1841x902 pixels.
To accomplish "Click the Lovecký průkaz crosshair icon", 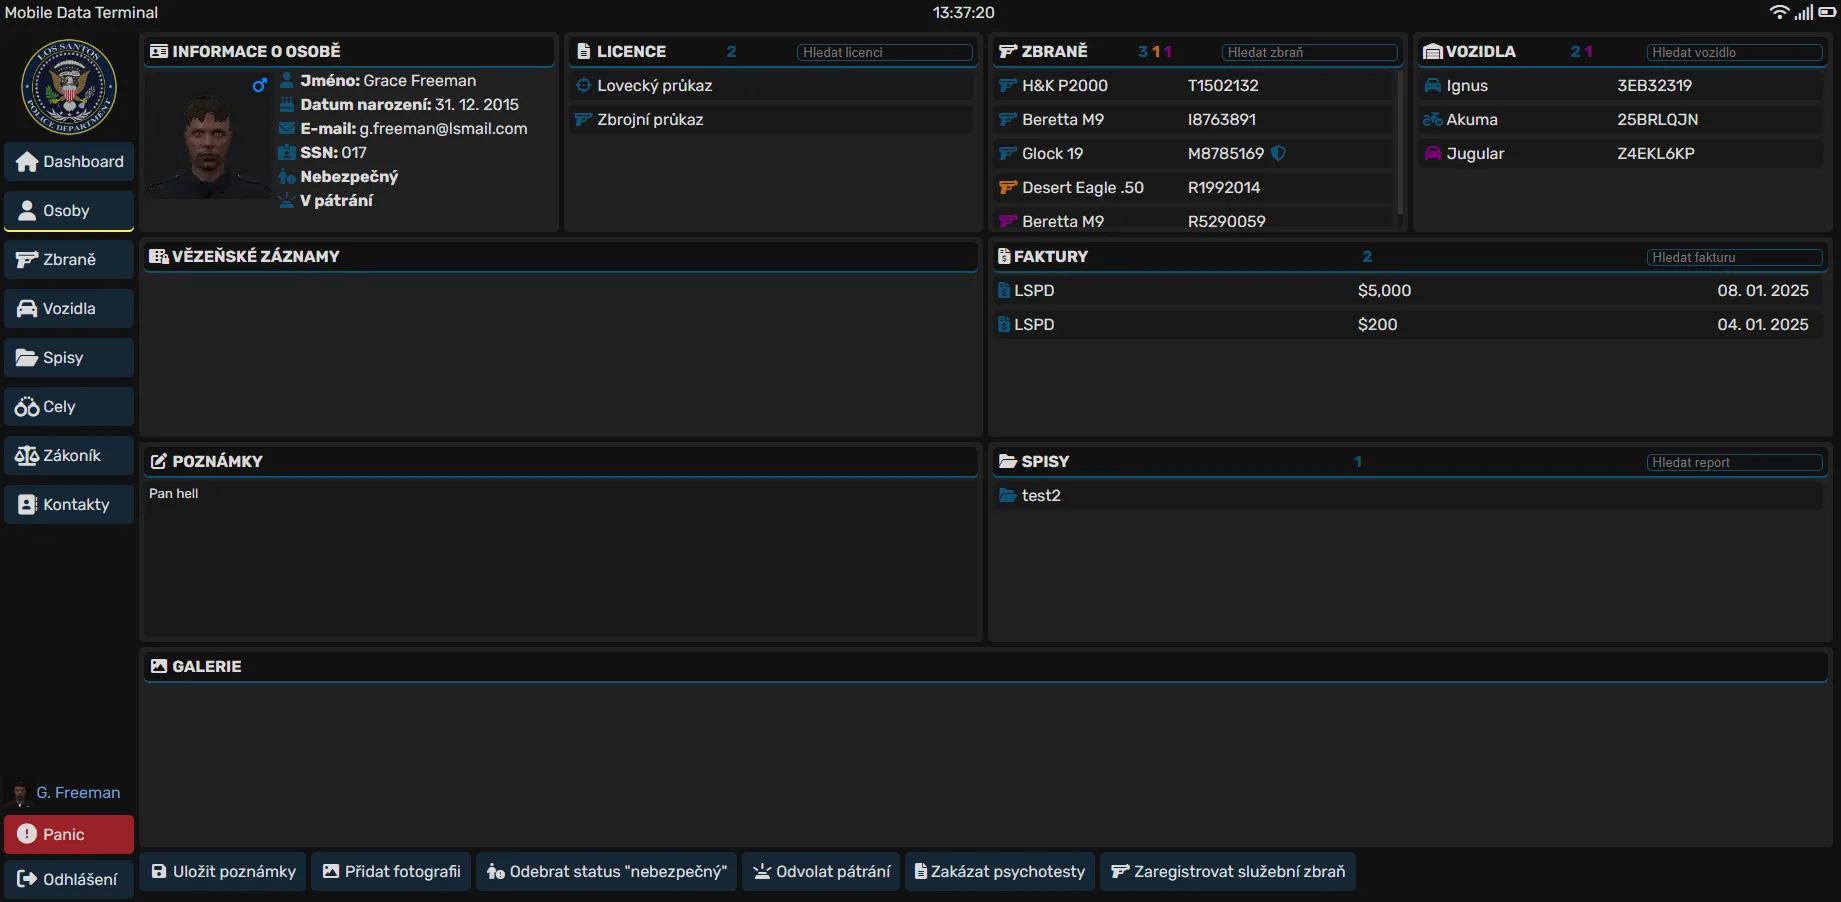I will (x=584, y=85).
